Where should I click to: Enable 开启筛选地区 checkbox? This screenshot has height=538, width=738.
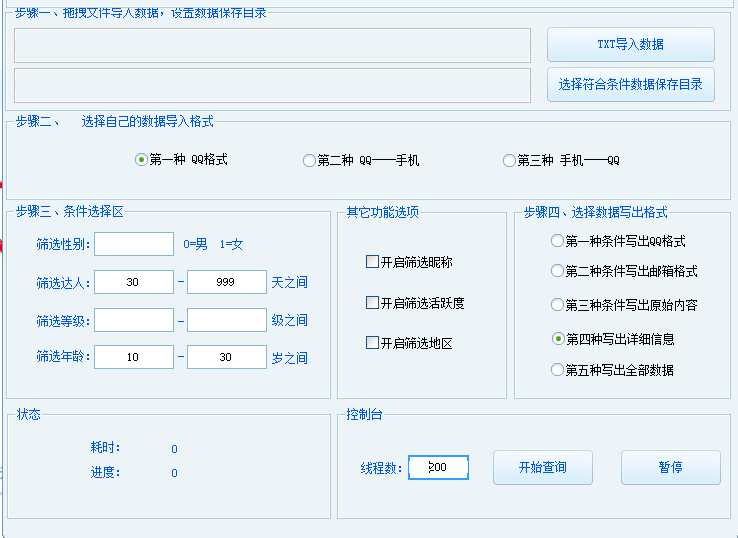point(409,343)
